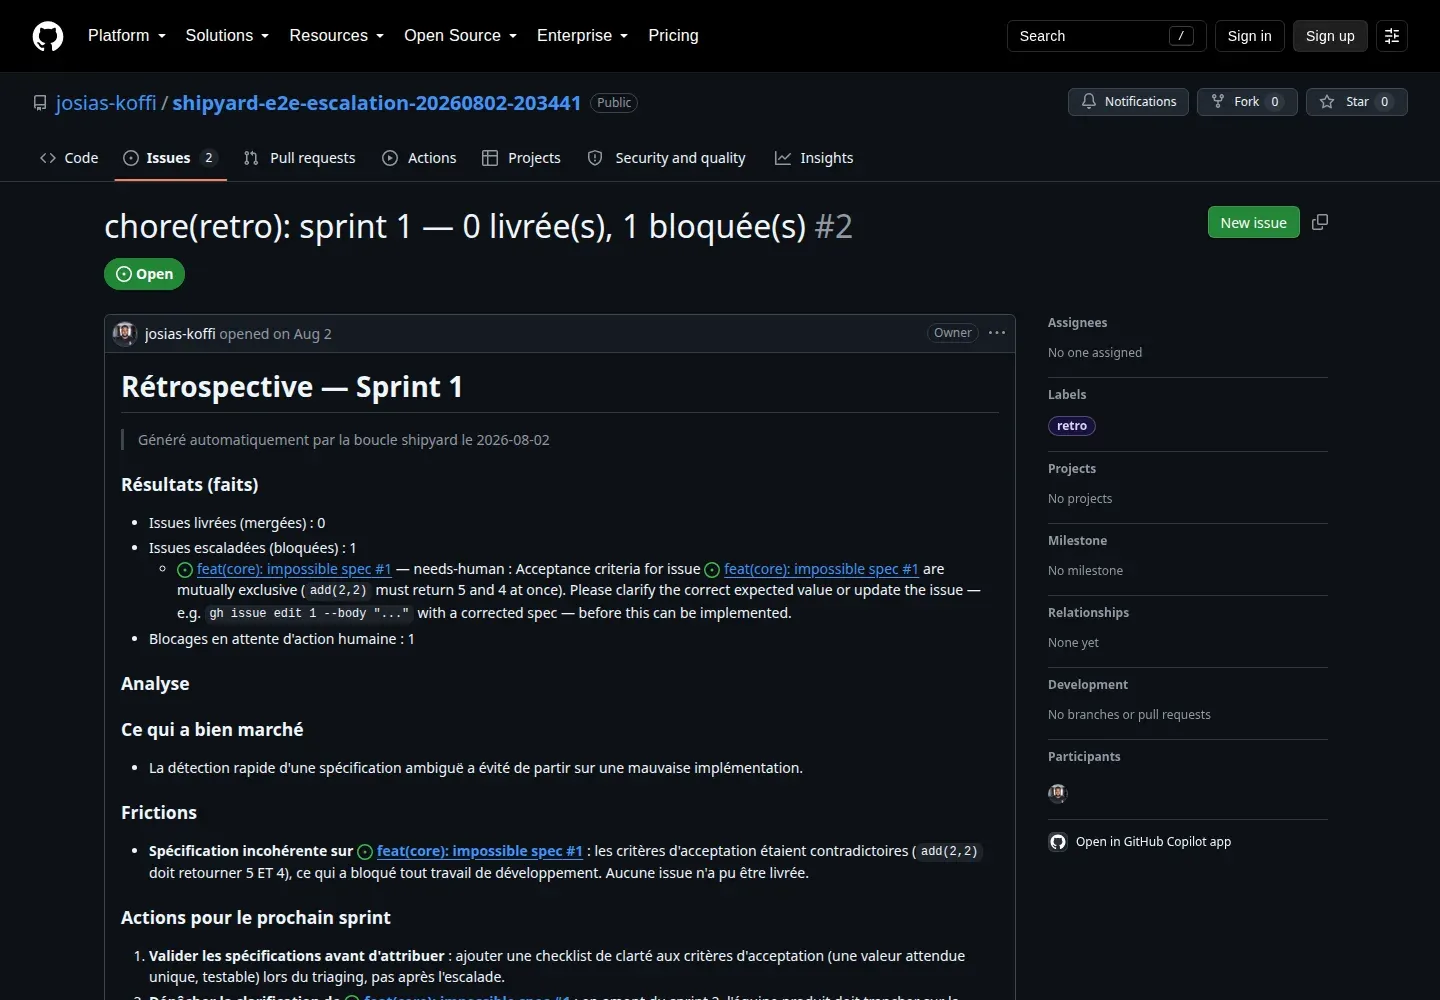
Task: Click josias-koffi avatar in comment header
Action: click(x=125, y=334)
